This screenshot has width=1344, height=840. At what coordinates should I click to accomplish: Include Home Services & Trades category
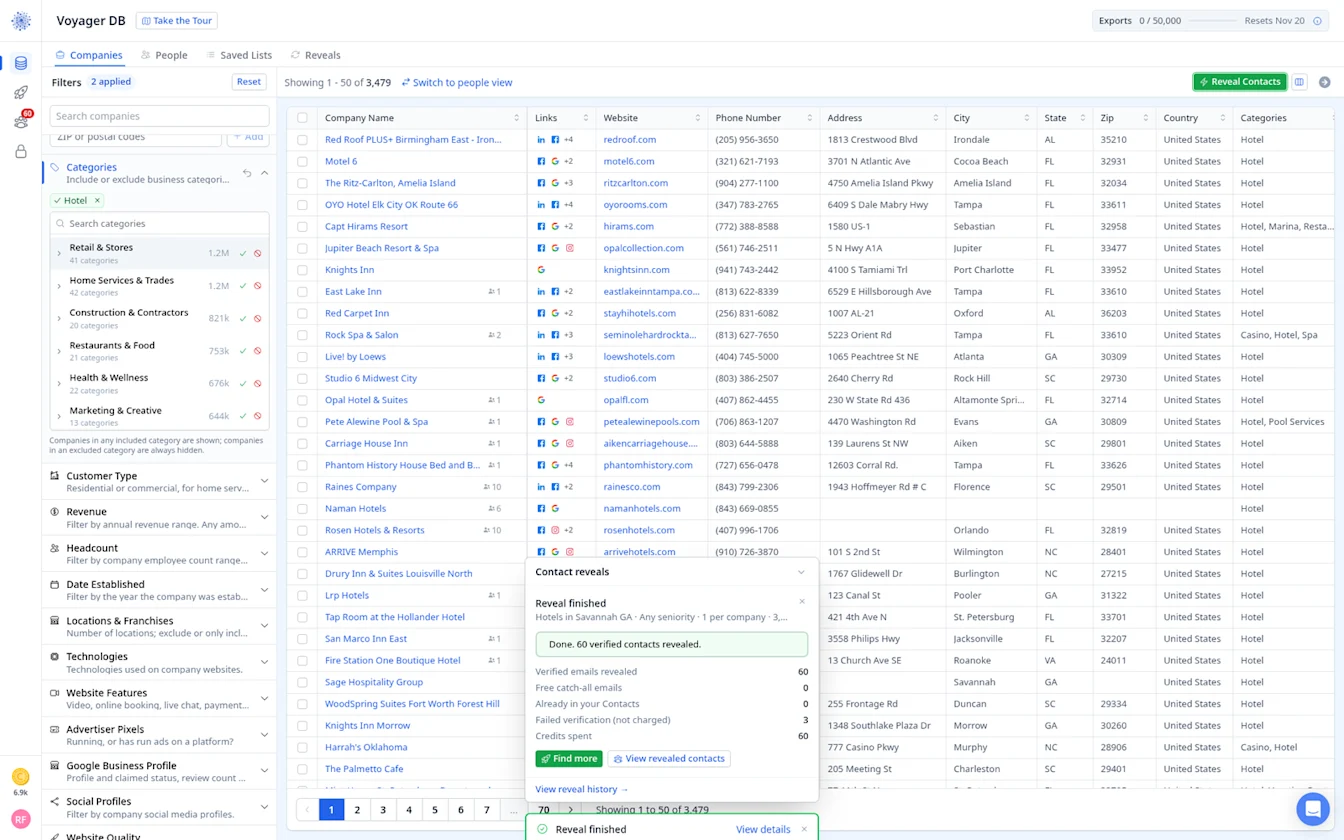(243, 286)
